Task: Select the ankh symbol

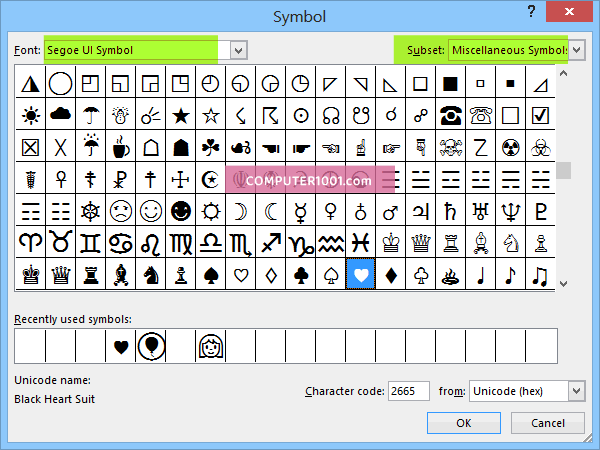Action: click(60, 179)
